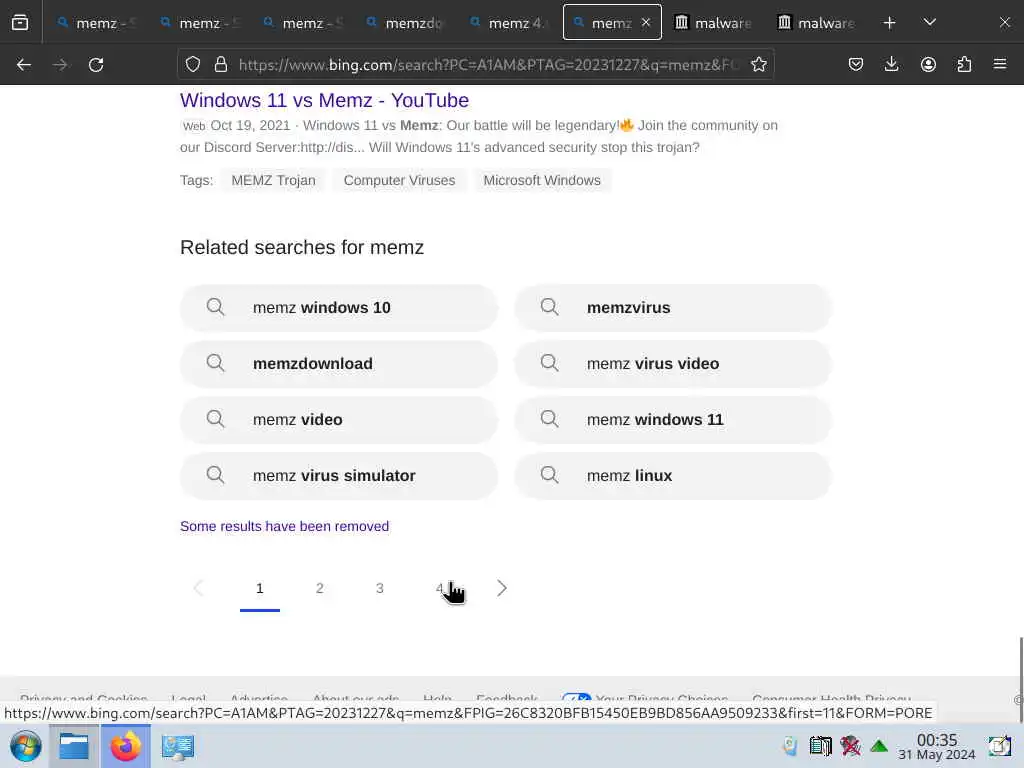Select results page 1
This screenshot has height=768, width=1024.
point(260,588)
